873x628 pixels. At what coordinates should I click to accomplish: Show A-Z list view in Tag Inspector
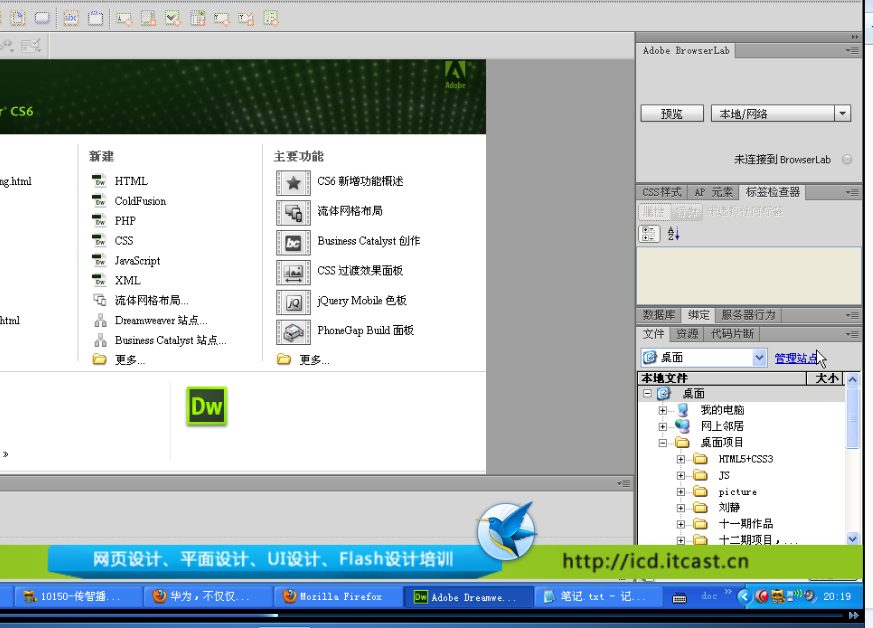[x=674, y=234]
